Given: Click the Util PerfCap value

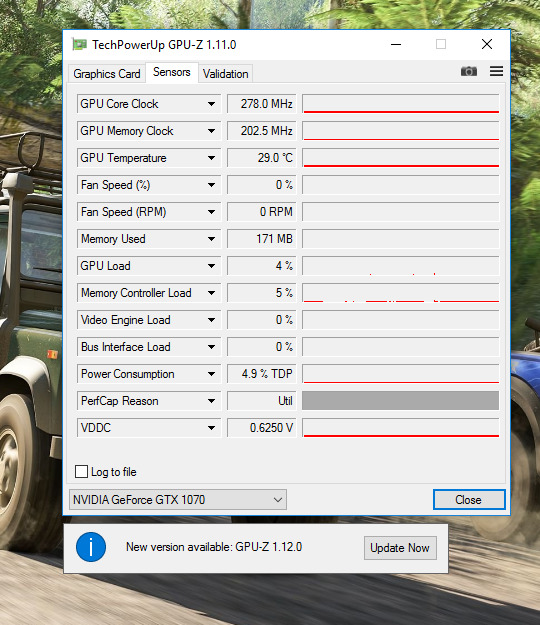Looking at the screenshot, I should point(262,401).
